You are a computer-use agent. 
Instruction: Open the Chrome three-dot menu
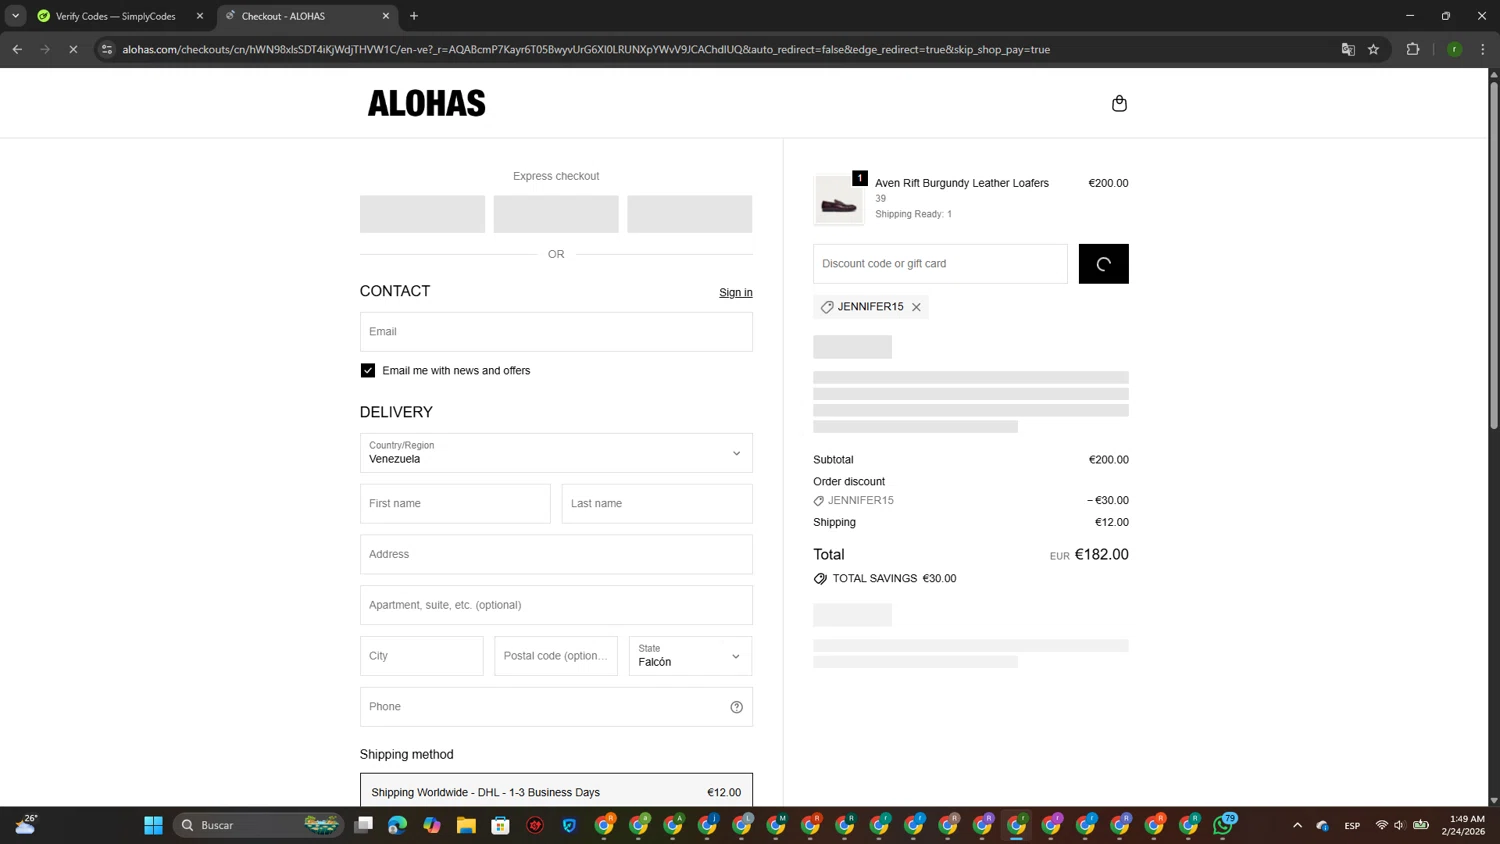click(1483, 49)
